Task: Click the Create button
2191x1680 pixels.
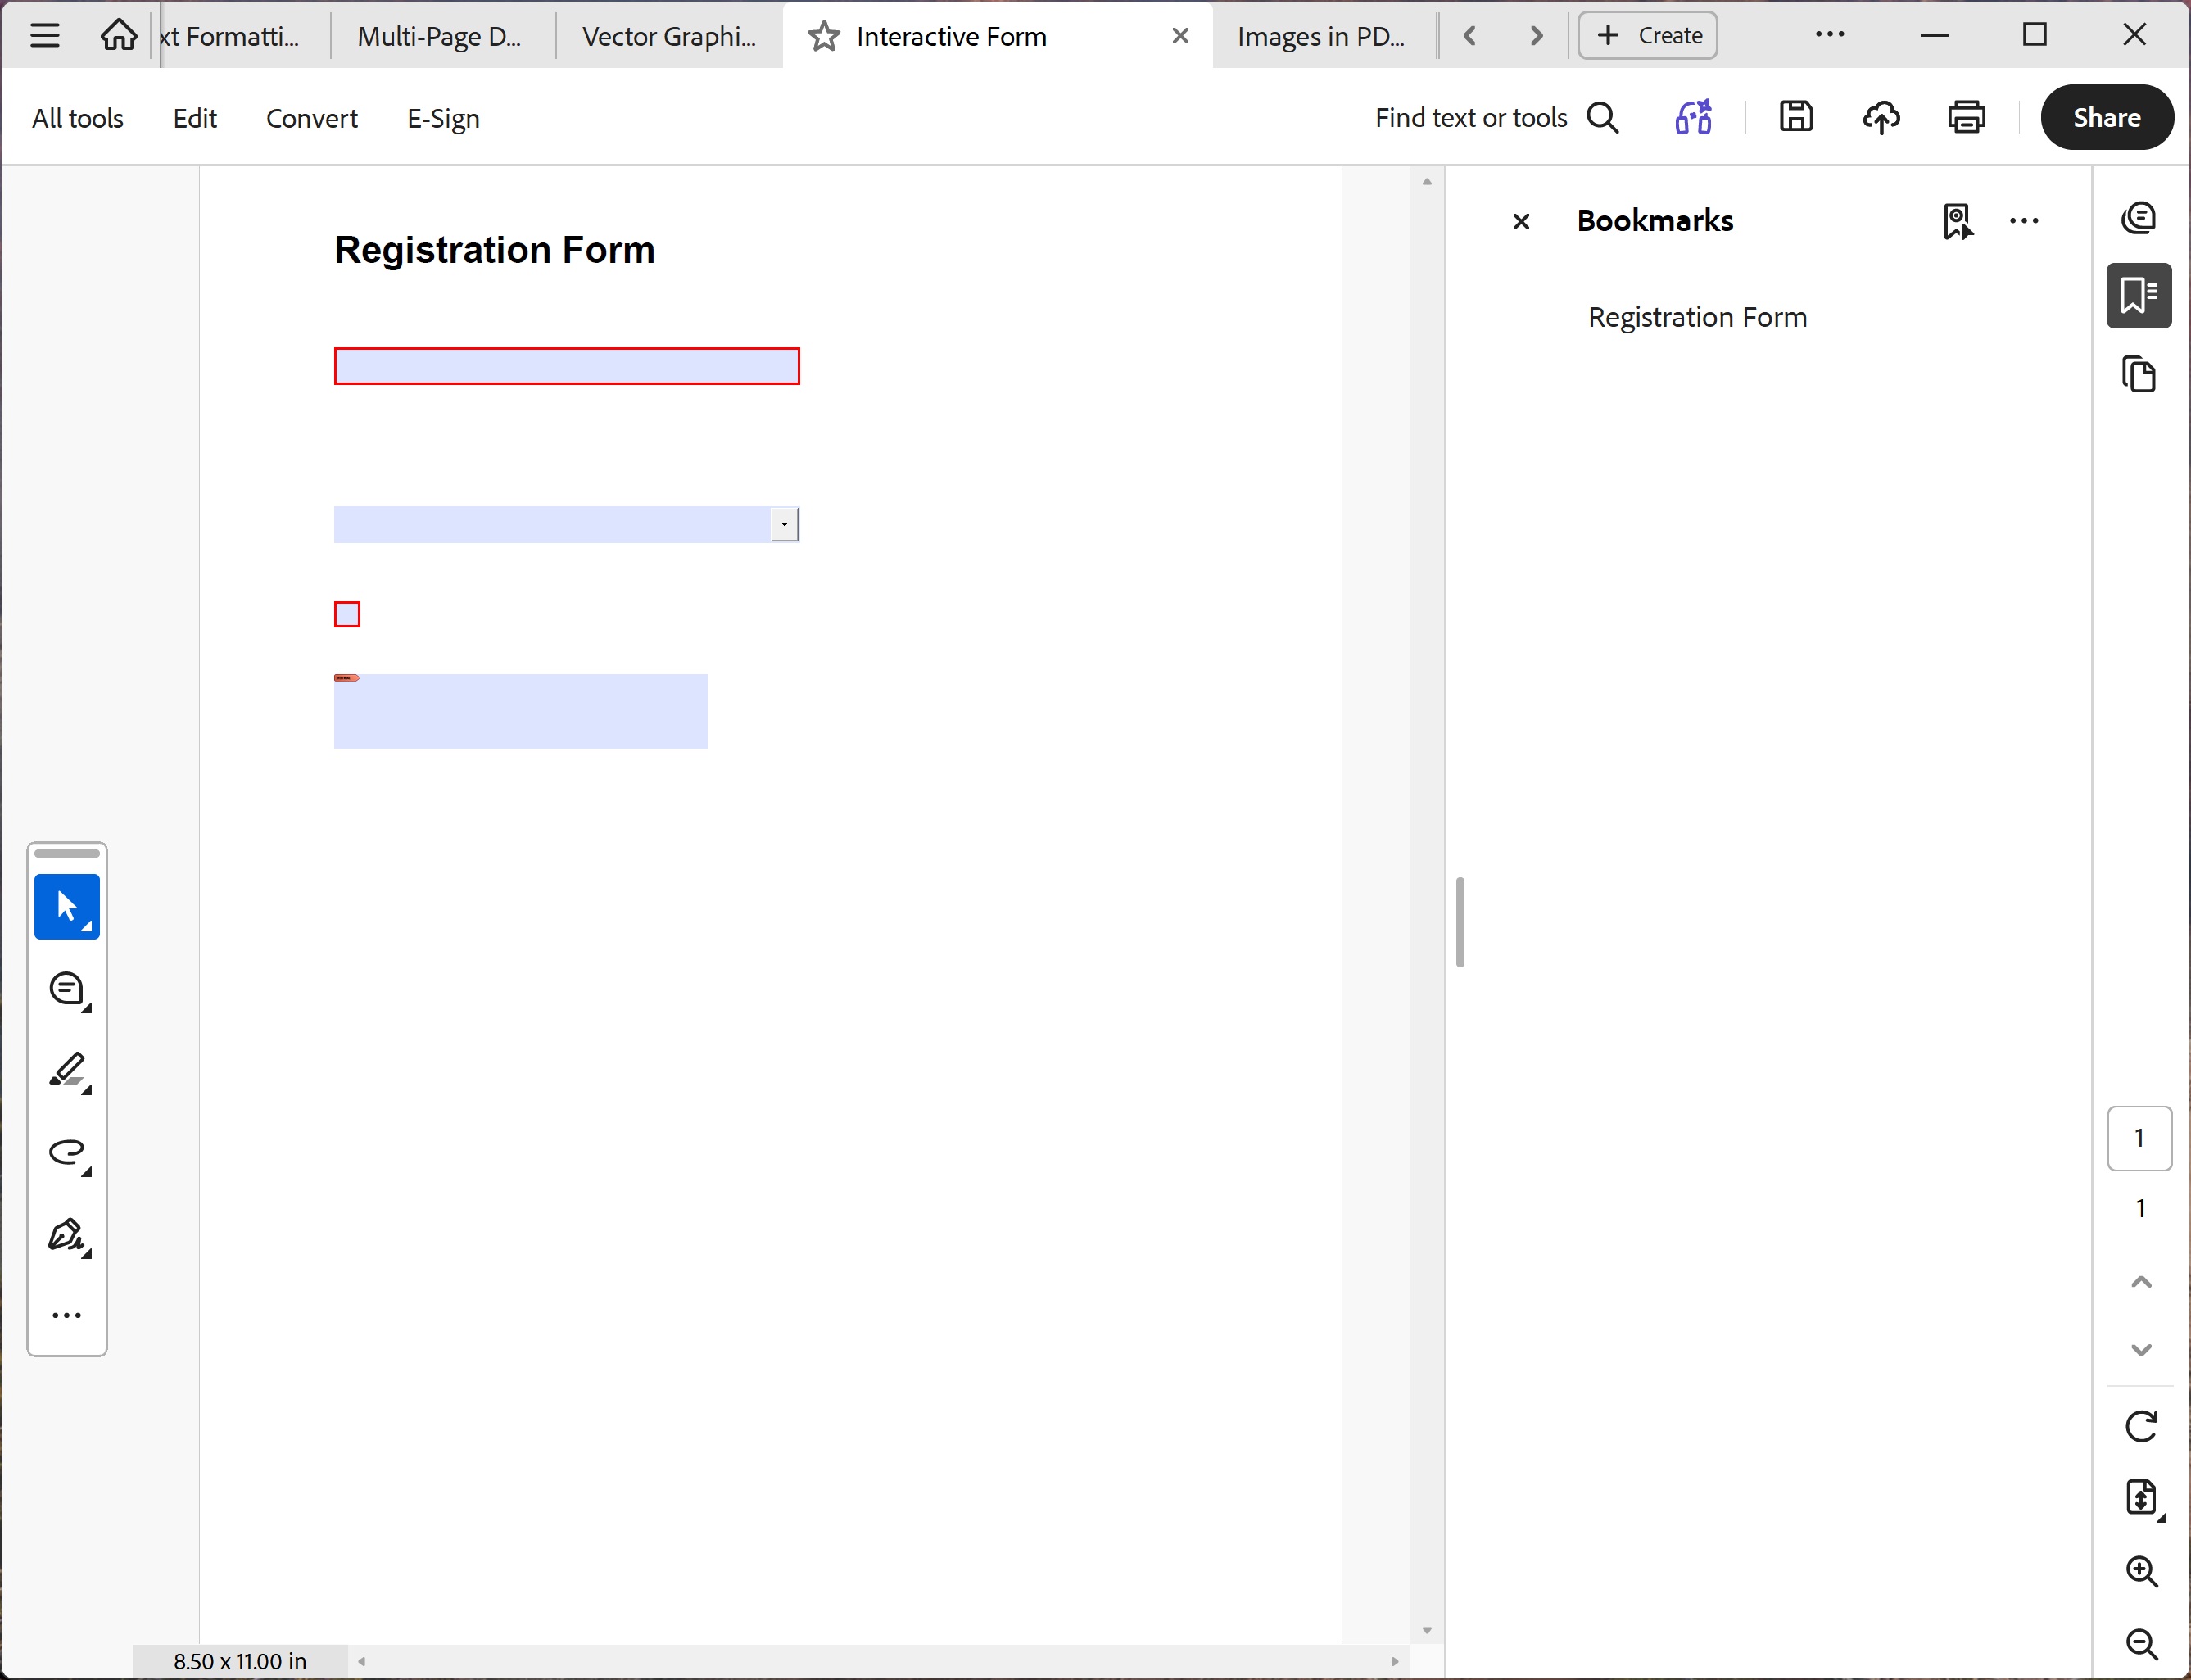Action: [x=1646, y=34]
